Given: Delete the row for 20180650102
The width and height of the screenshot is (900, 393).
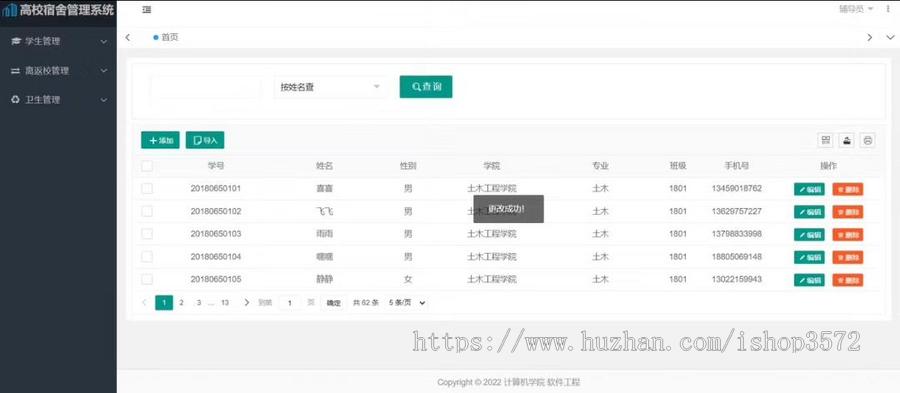Looking at the screenshot, I should (848, 212).
